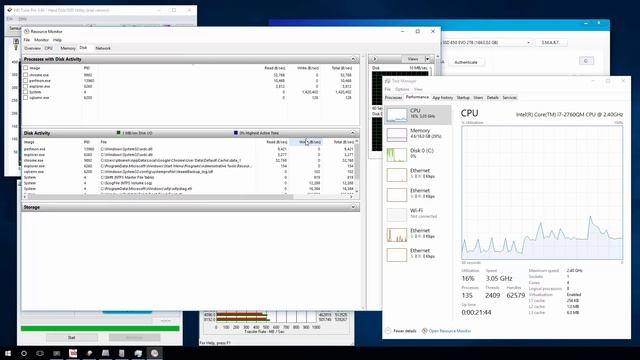
Task: Click the green progress bar
Action: tap(100, 328)
